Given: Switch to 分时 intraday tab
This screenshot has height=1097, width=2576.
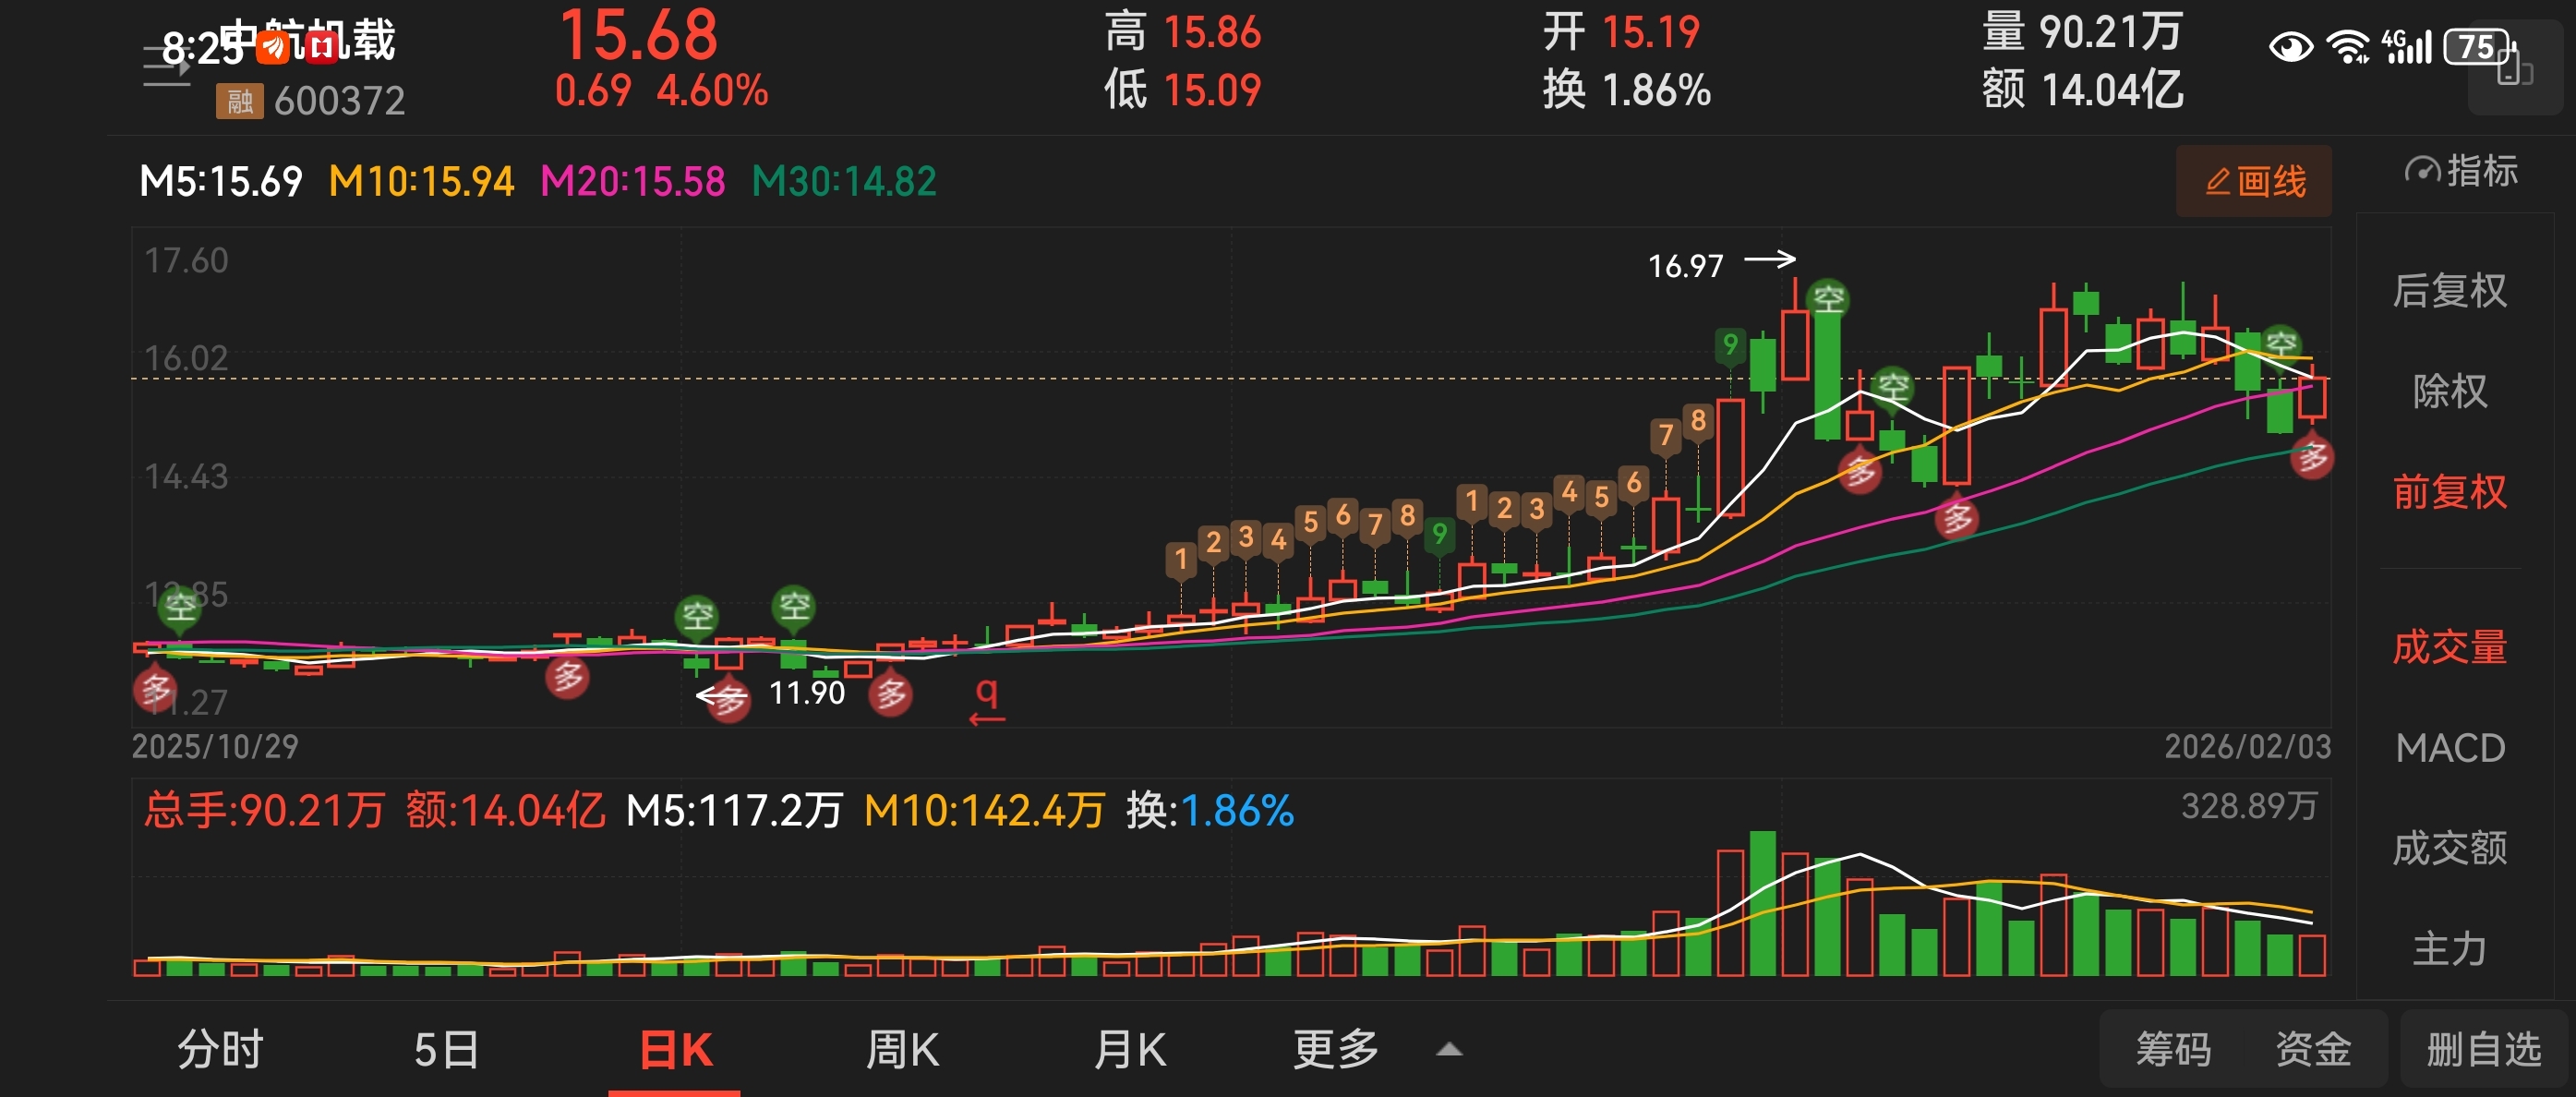Looking at the screenshot, I should click(220, 1050).
